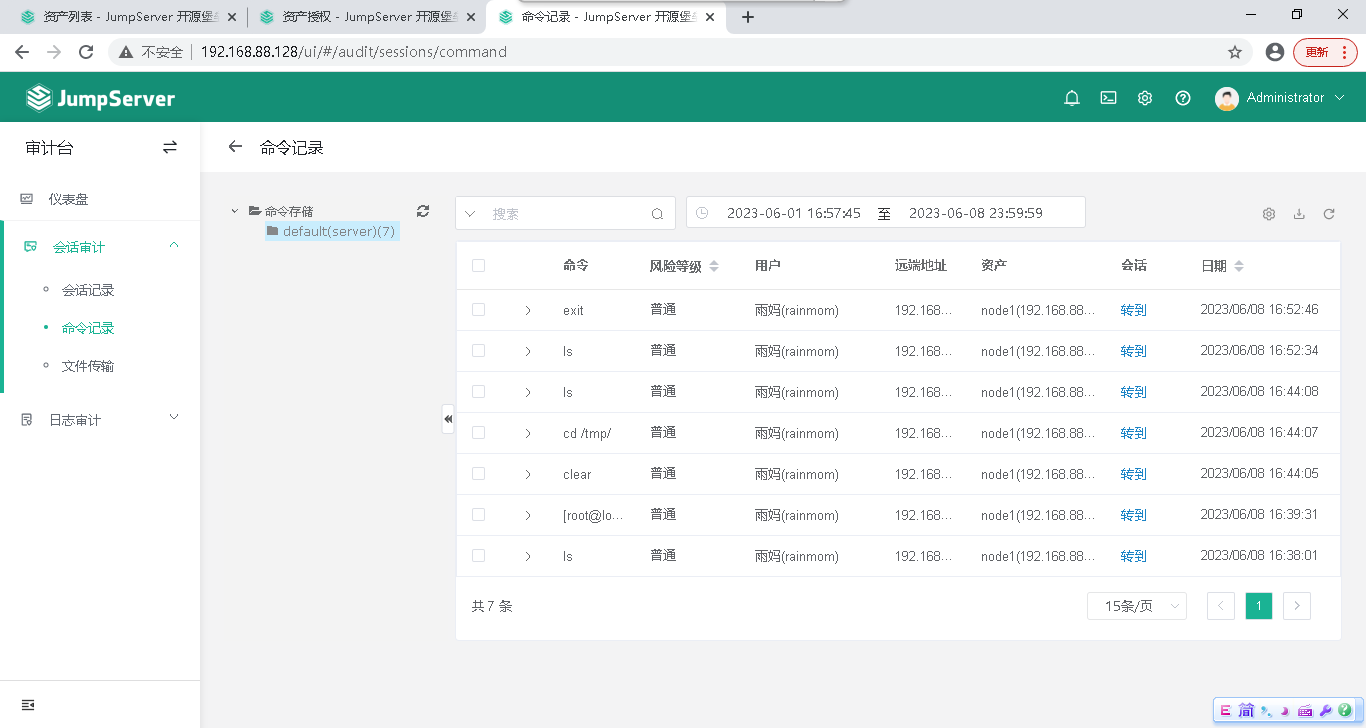Click 转到 link for cd /tmp/ row
Screen dimensions: 1366x728
tap(1133, 433)
